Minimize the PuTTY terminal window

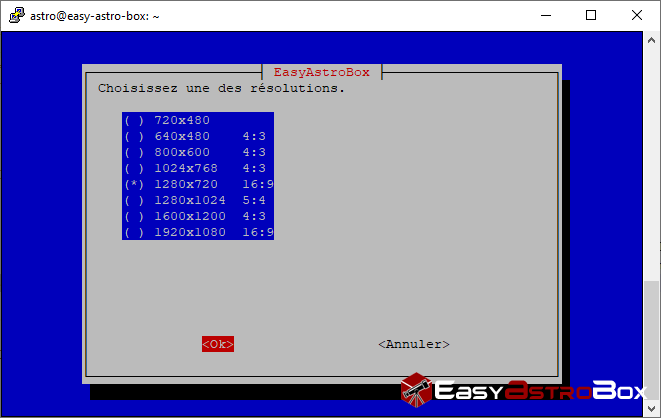546,15
